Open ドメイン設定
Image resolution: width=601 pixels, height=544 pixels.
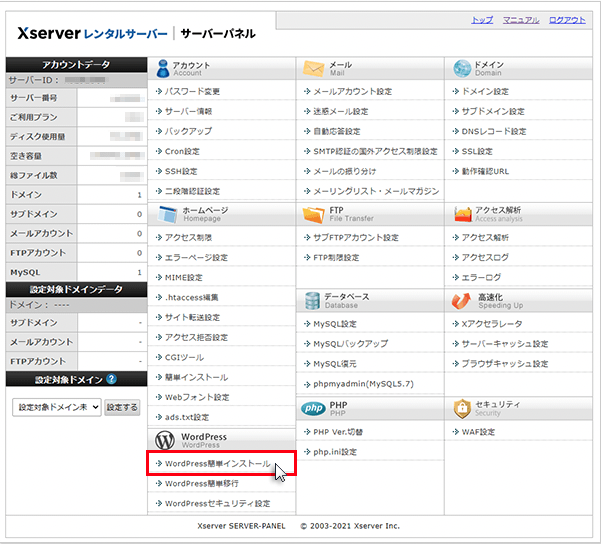485,91
